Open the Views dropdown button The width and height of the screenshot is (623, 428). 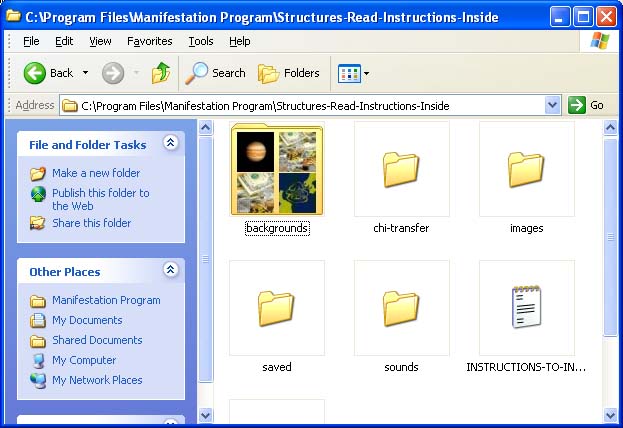[353, 73]
